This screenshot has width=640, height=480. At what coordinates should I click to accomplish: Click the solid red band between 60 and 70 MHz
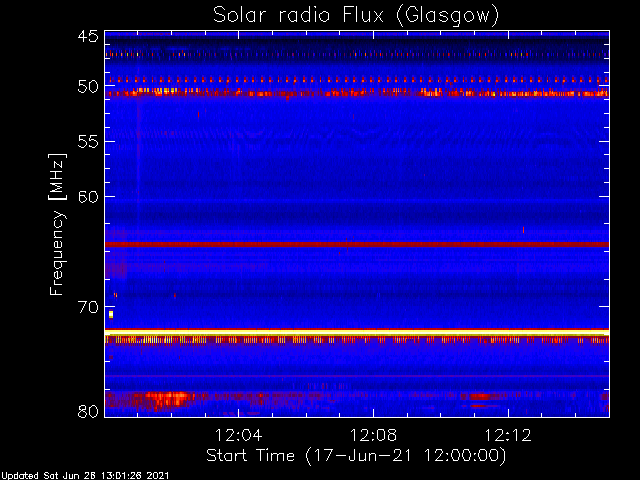click(357, 244)
